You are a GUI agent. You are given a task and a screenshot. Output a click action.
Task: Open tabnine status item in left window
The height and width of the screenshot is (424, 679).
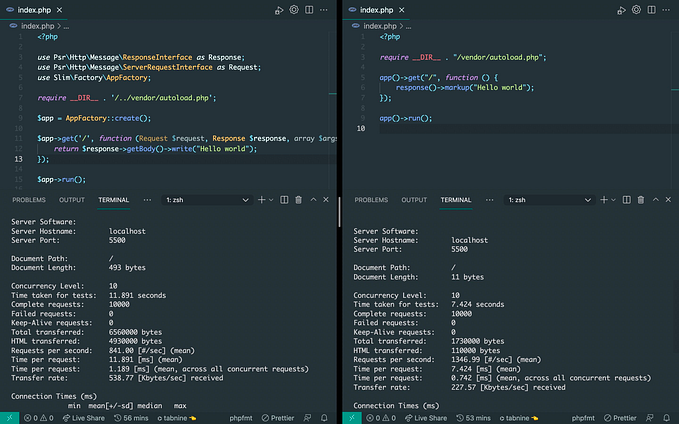[177, 418]
